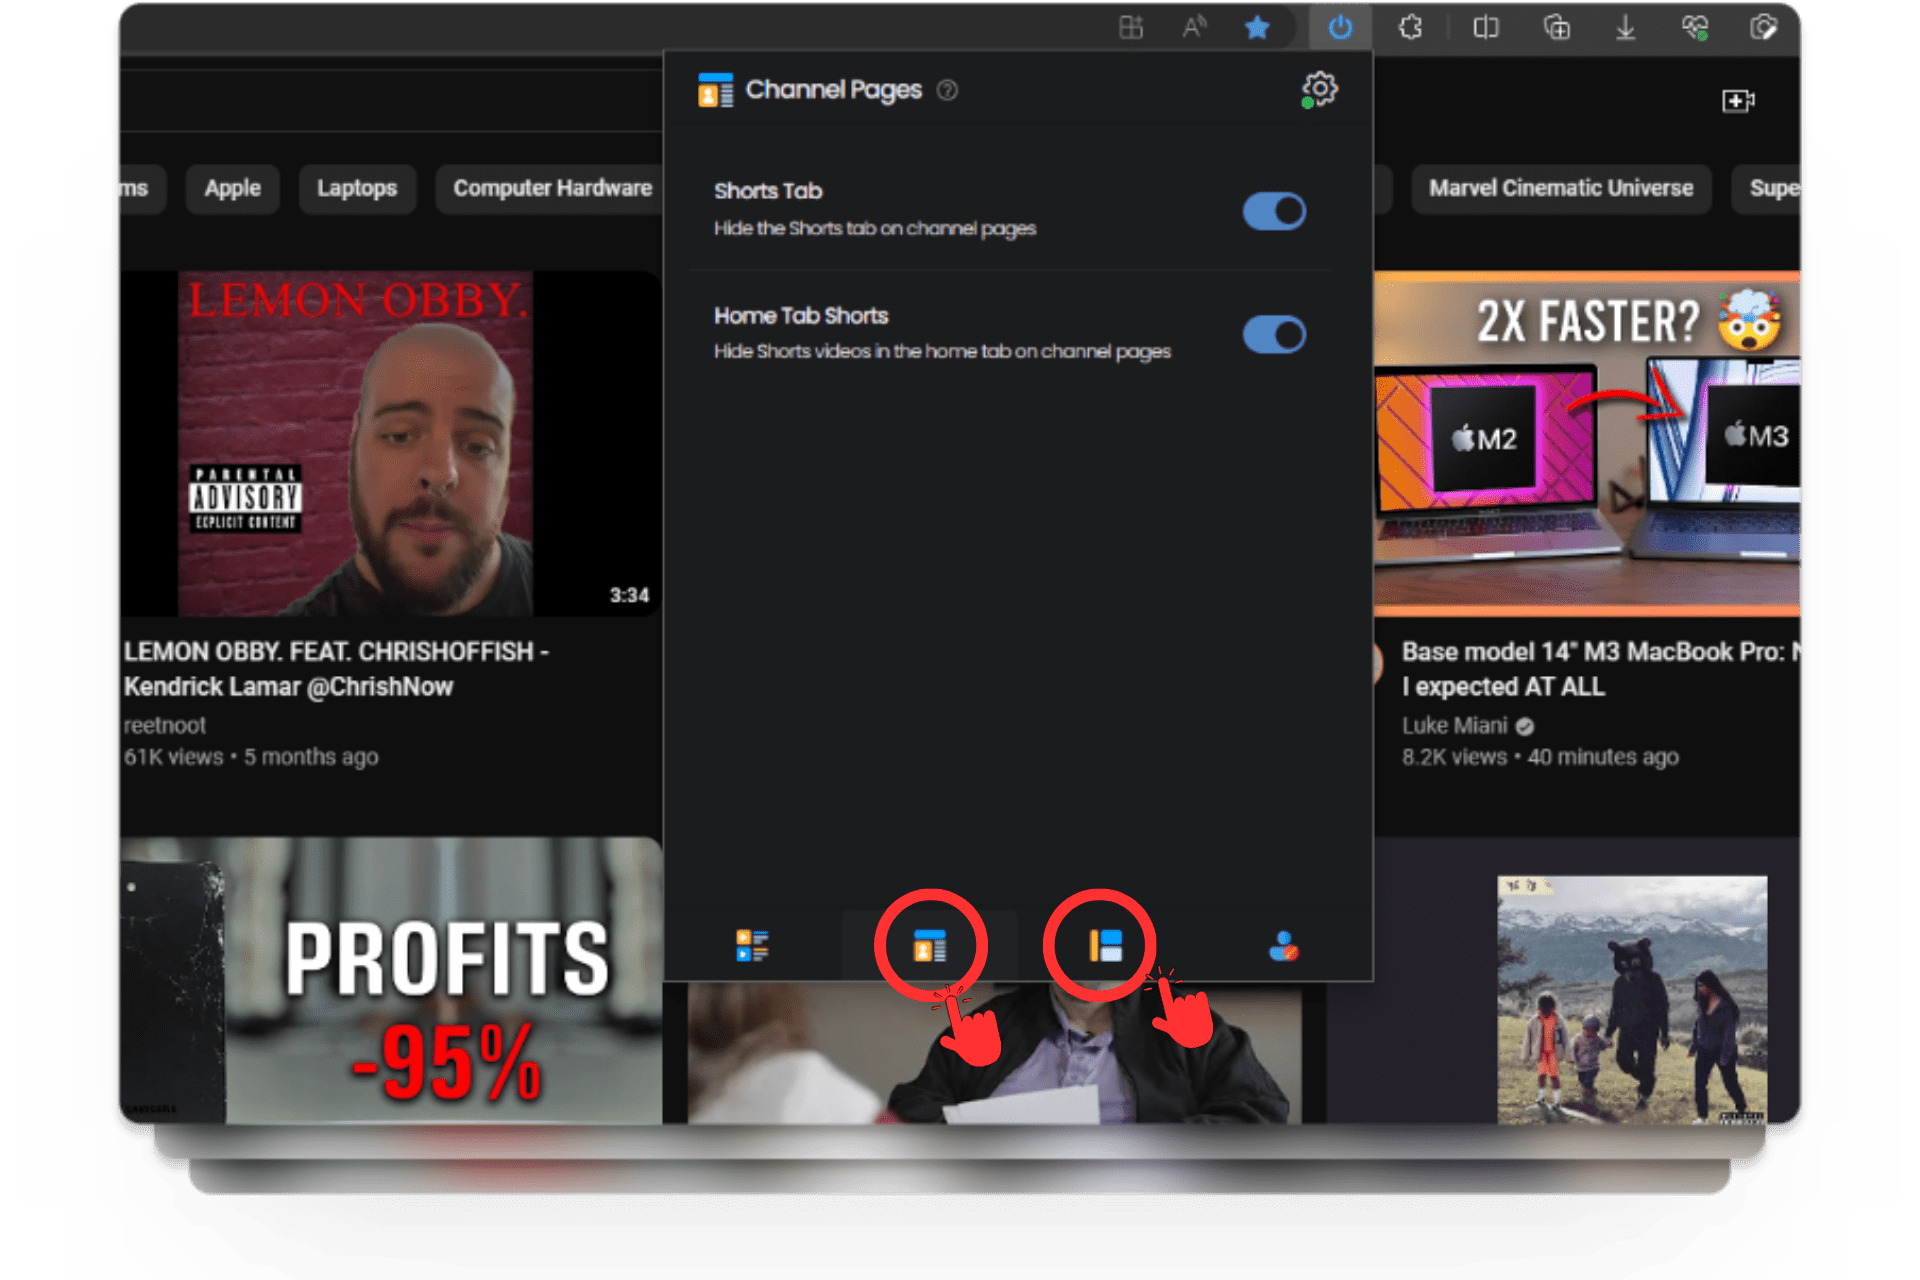Click the Channel Pages logo icon
The image size is (1920, 1280).
click(715, 90)
